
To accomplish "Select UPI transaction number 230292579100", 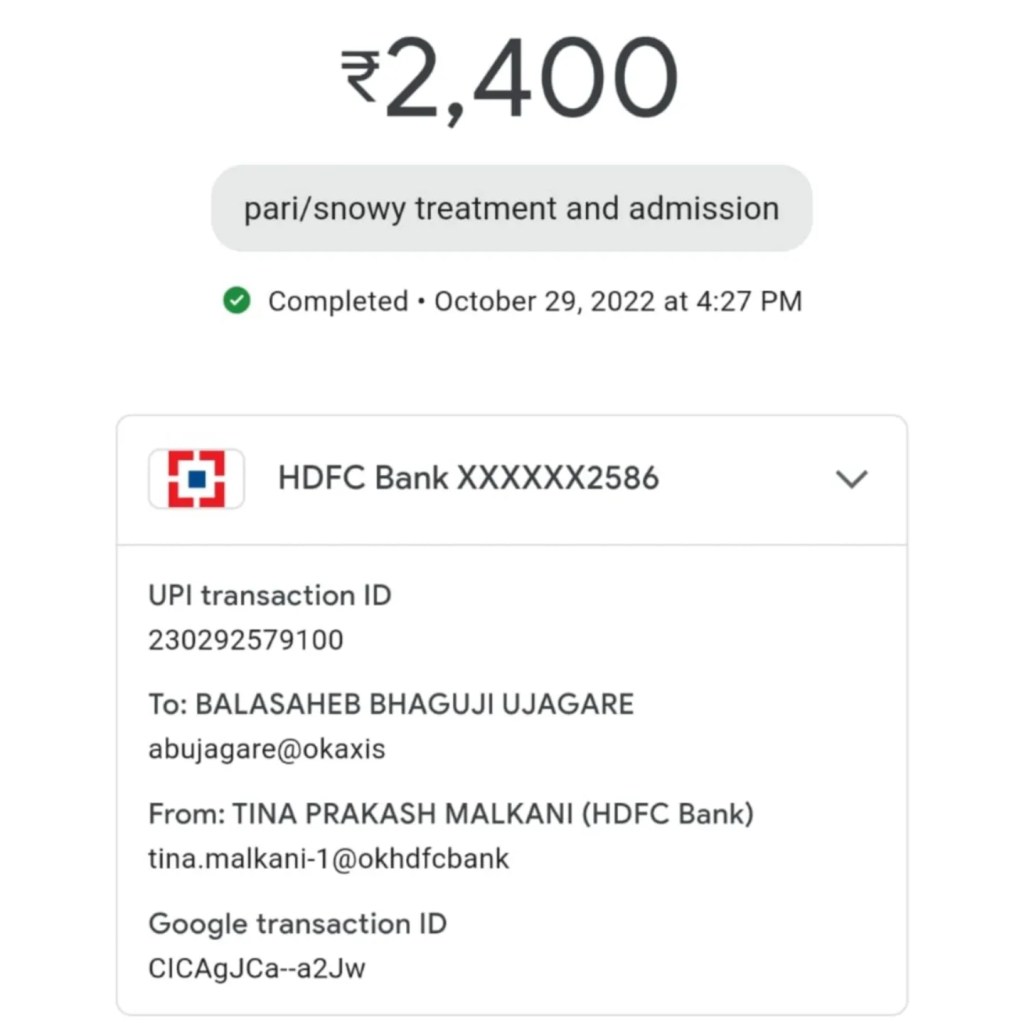I will pos(245,640).
